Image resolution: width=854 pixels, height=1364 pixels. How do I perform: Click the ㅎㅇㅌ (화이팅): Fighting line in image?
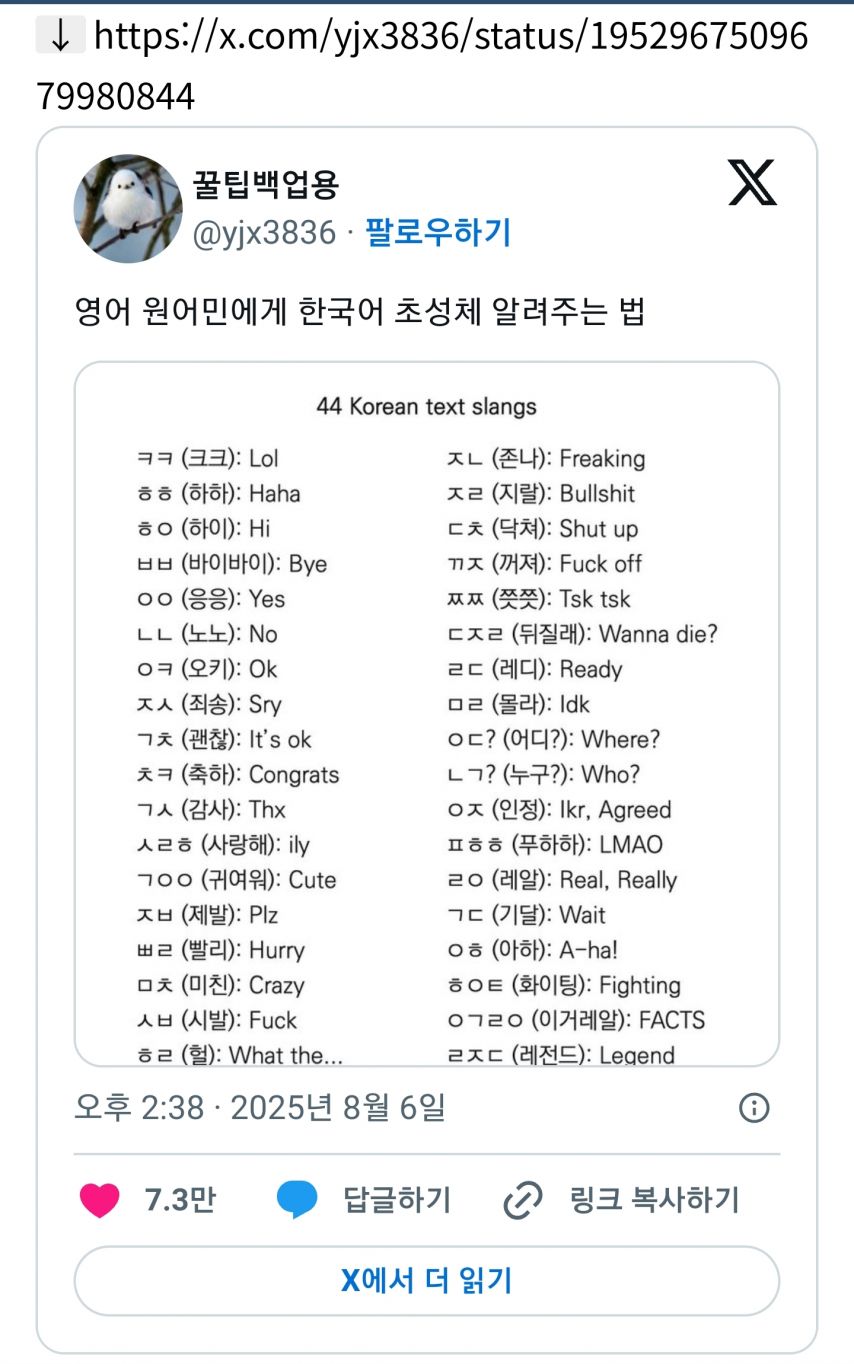[x=563, y=986]
